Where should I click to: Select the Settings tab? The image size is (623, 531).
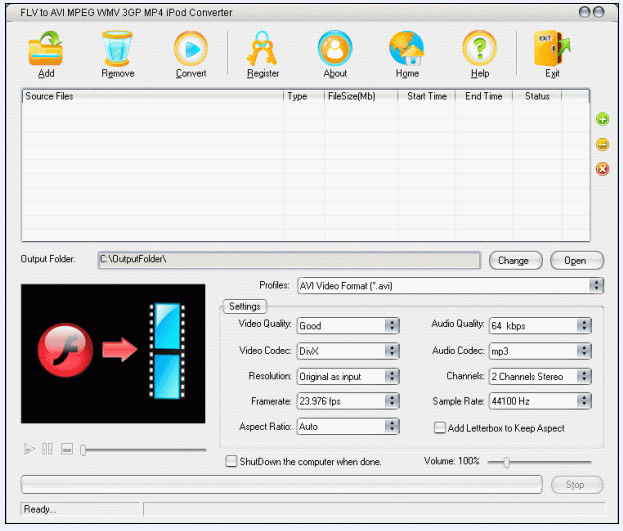pos(245,306)
